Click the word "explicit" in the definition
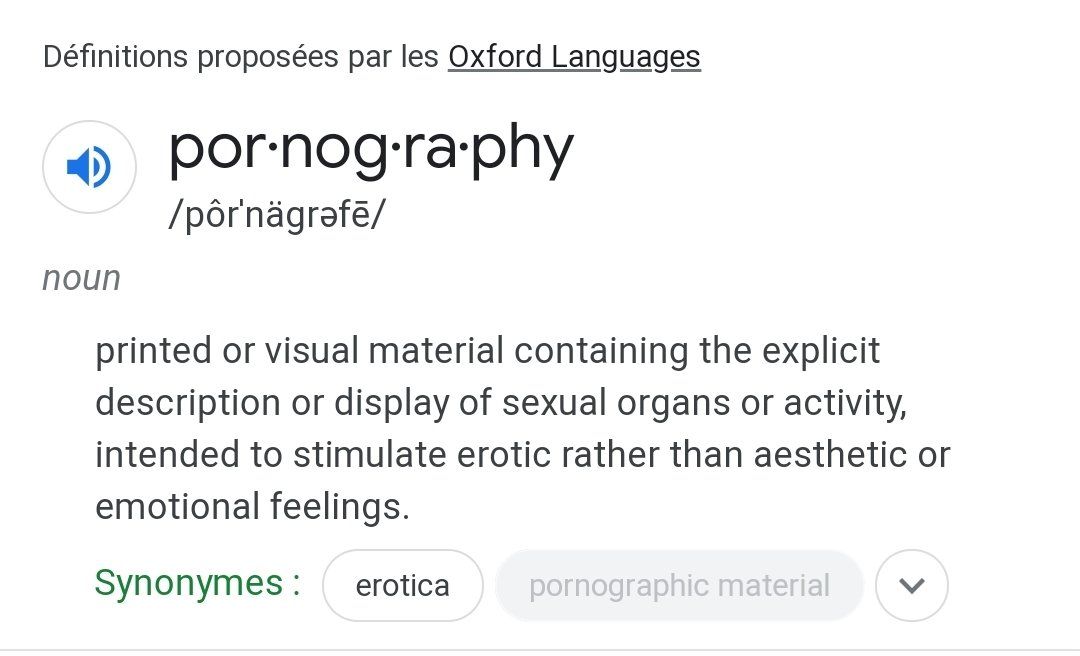Screen dimensions: 1080x656 [x=821, y=351]
